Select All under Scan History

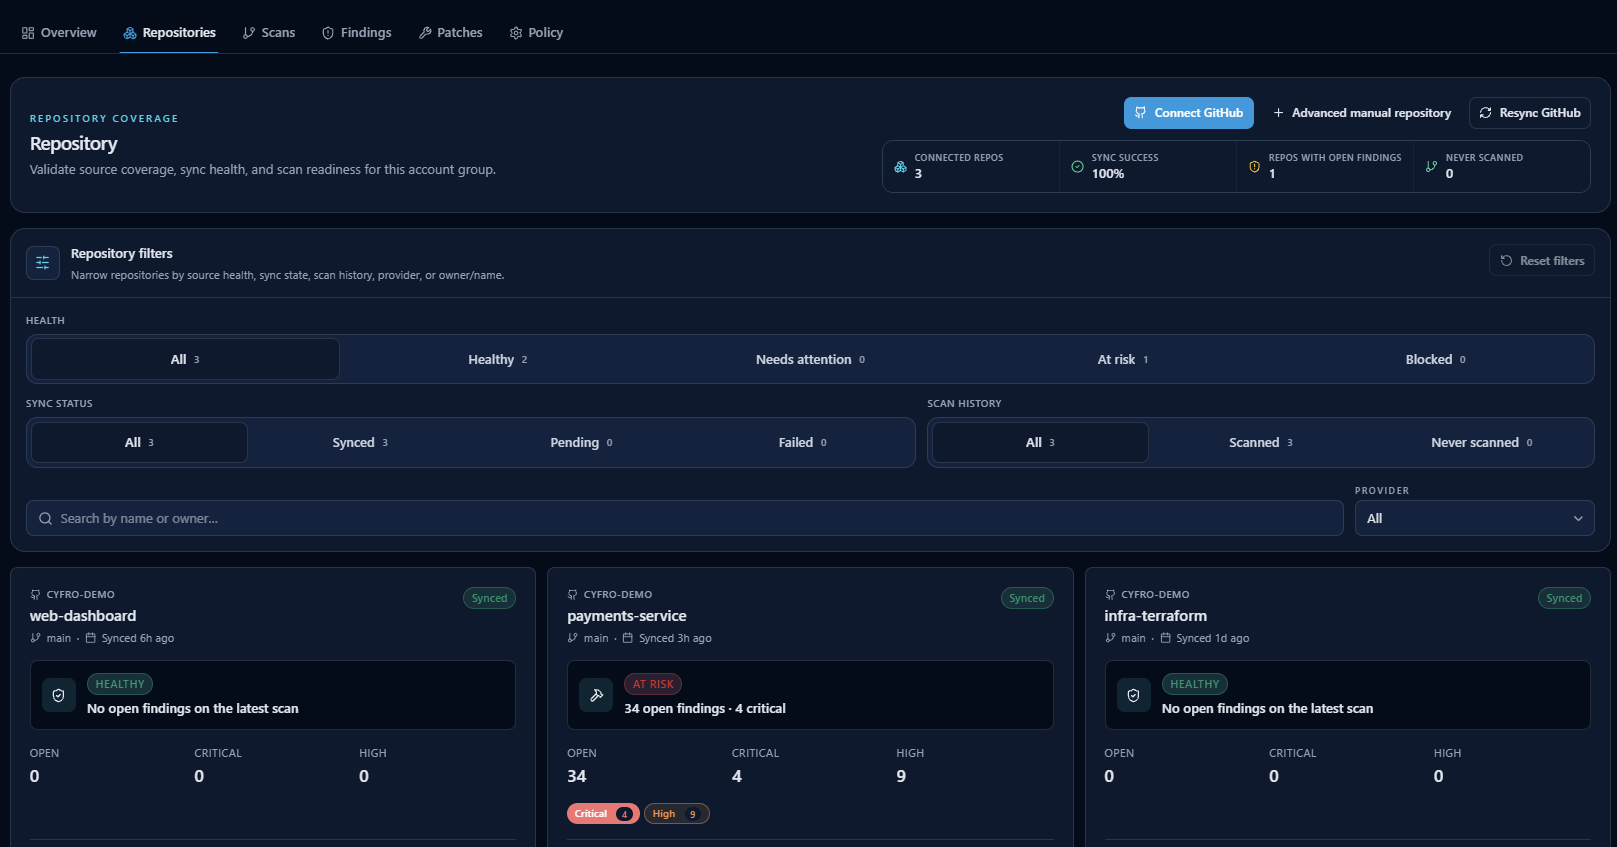(x=1040, y=442)
